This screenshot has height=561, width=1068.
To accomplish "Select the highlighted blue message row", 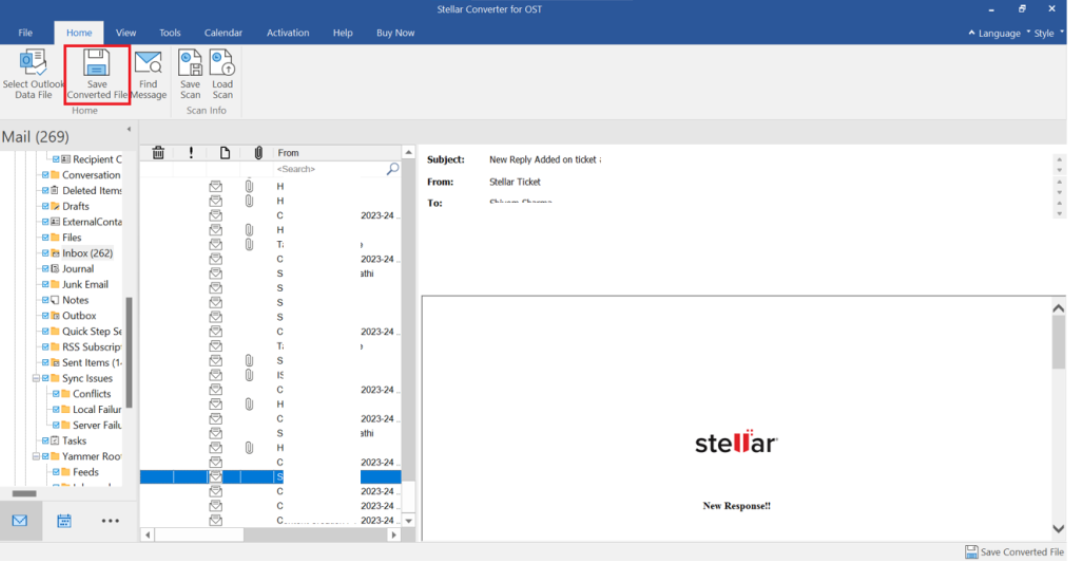I will [270, 477].
